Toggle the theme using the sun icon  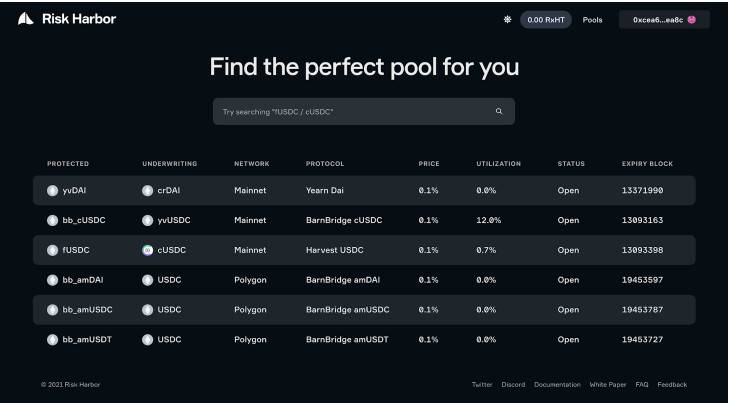pyautogui.click(x=507, y=20)
